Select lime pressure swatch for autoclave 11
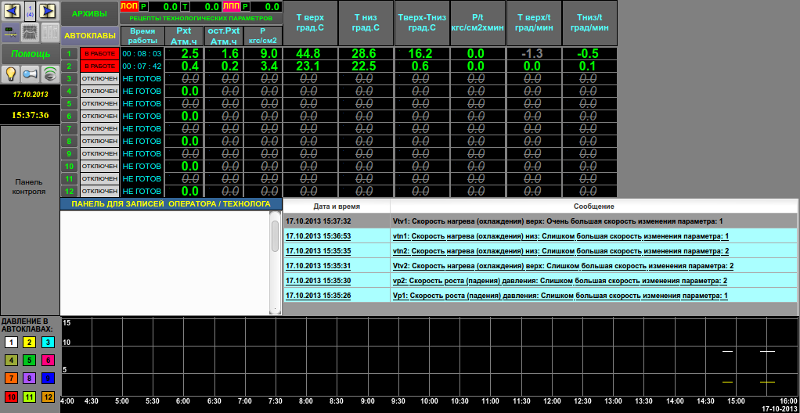800x413 pixels. point(30,397)
